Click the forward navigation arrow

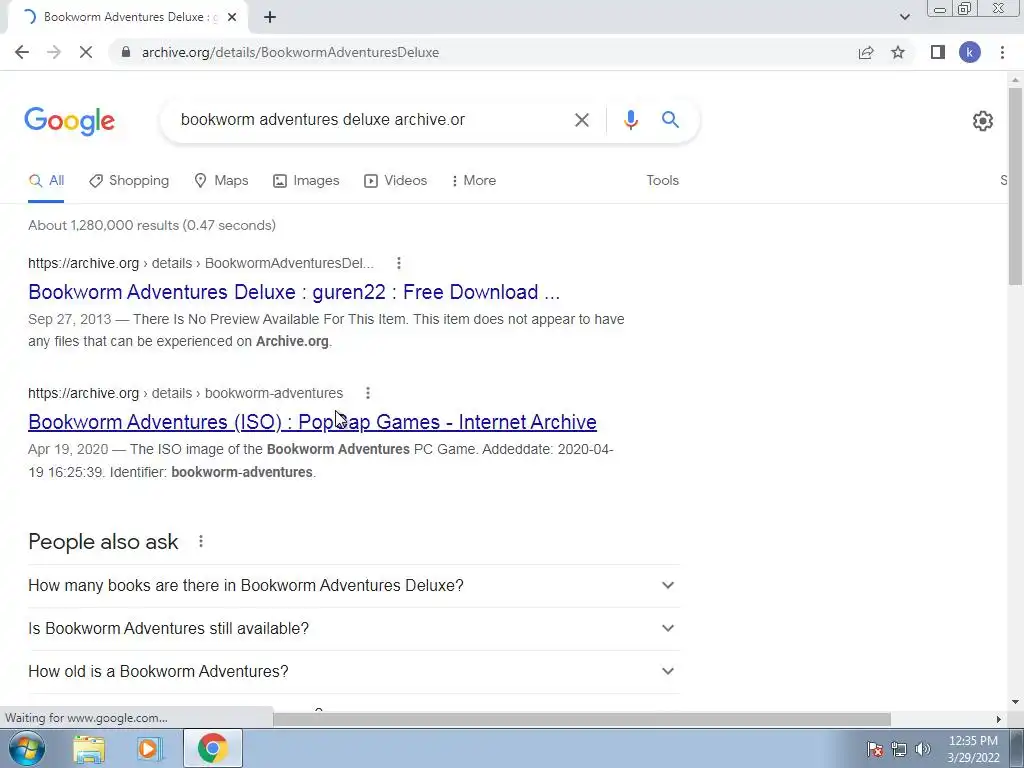click(54, 52)
